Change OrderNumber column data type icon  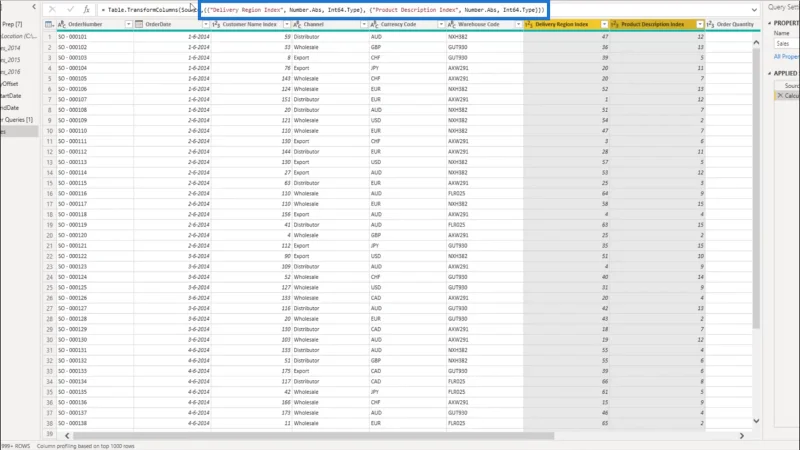(x=62, y=24)
